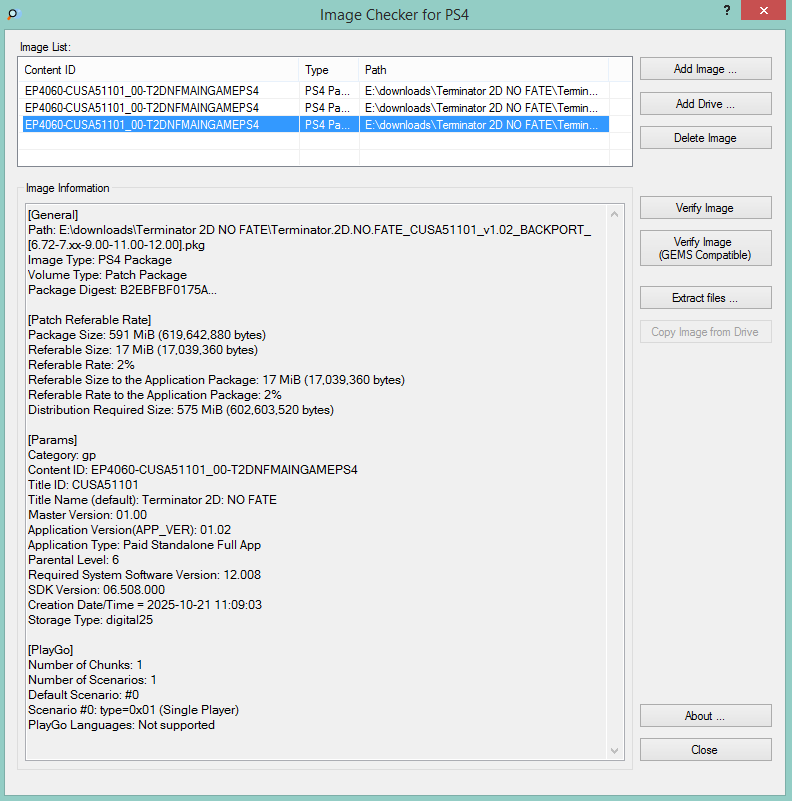Click the scroll down arrow in Image Information
The height and width of the screenshot is (801, 792).
pyautogui.click(x=616, y=751)
